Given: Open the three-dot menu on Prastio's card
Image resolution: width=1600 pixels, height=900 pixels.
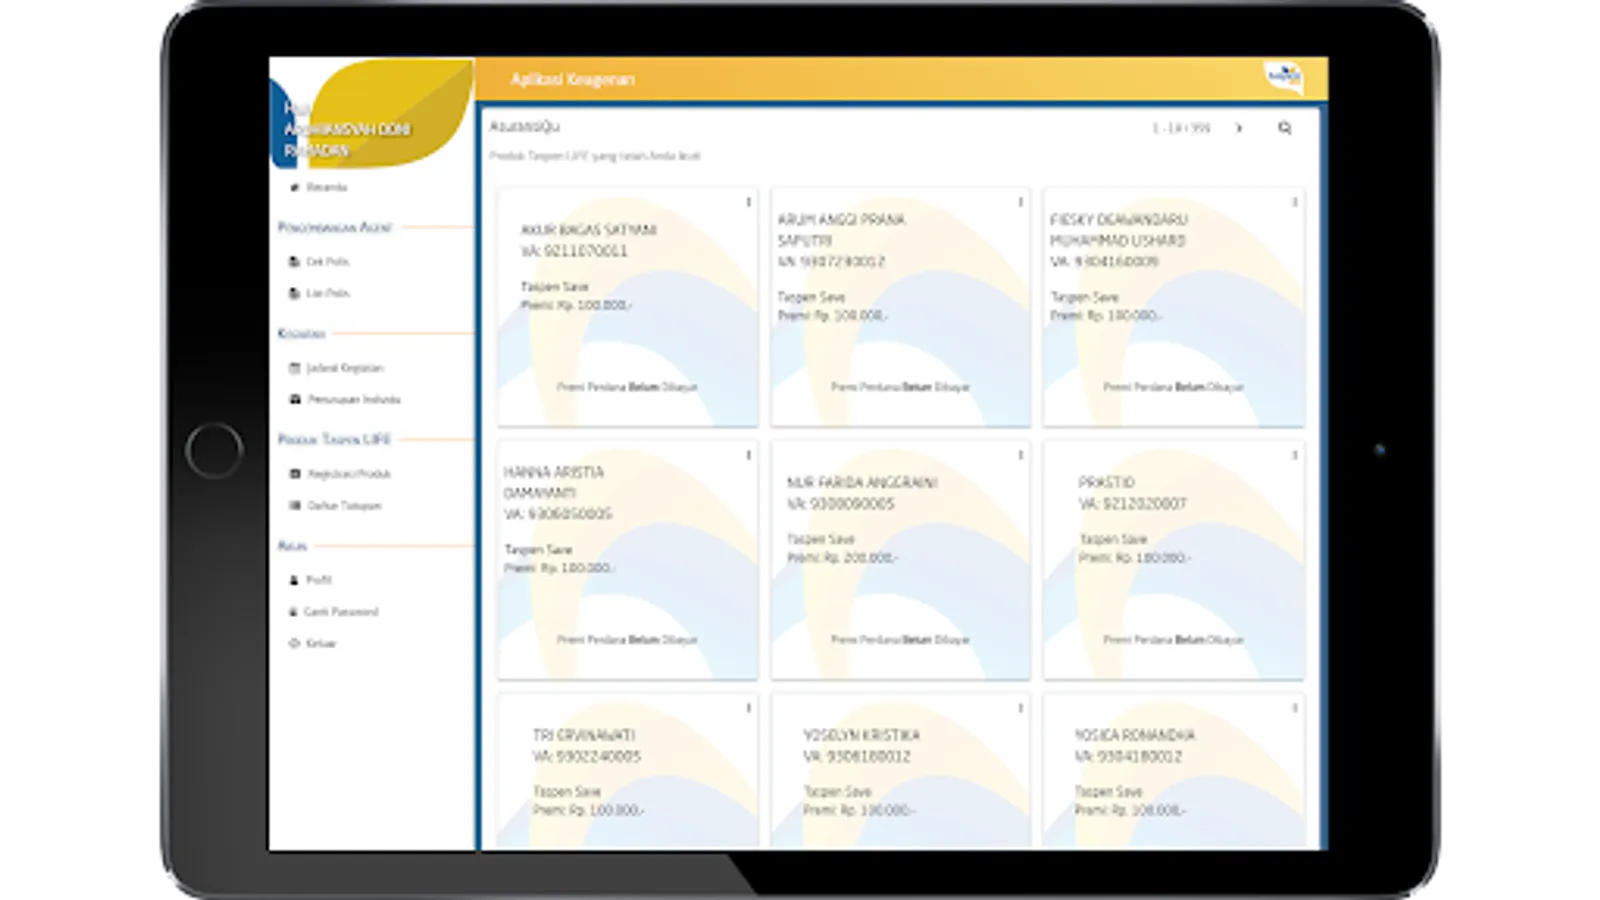Looking at the screenshot, I should point(1294,455).
